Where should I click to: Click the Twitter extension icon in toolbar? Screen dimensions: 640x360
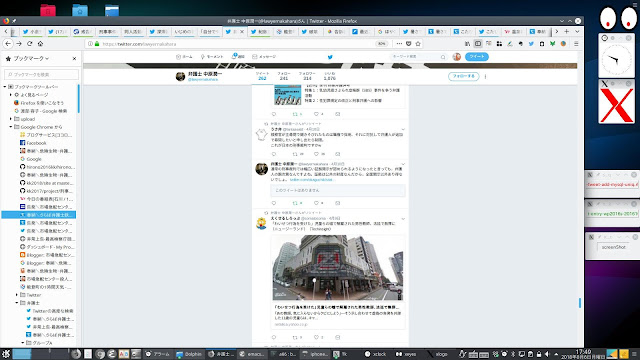531,44
